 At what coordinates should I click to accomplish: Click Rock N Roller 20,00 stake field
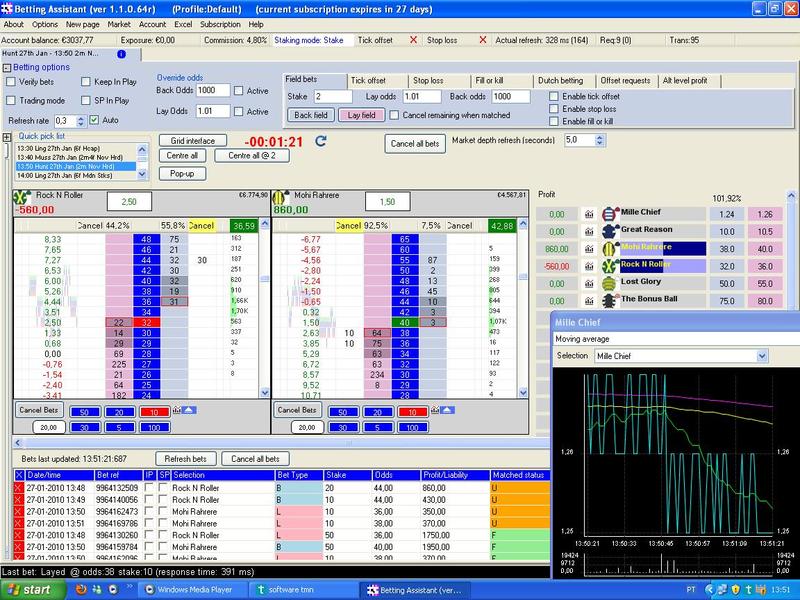pyautogui.click(x=49, y=428)
